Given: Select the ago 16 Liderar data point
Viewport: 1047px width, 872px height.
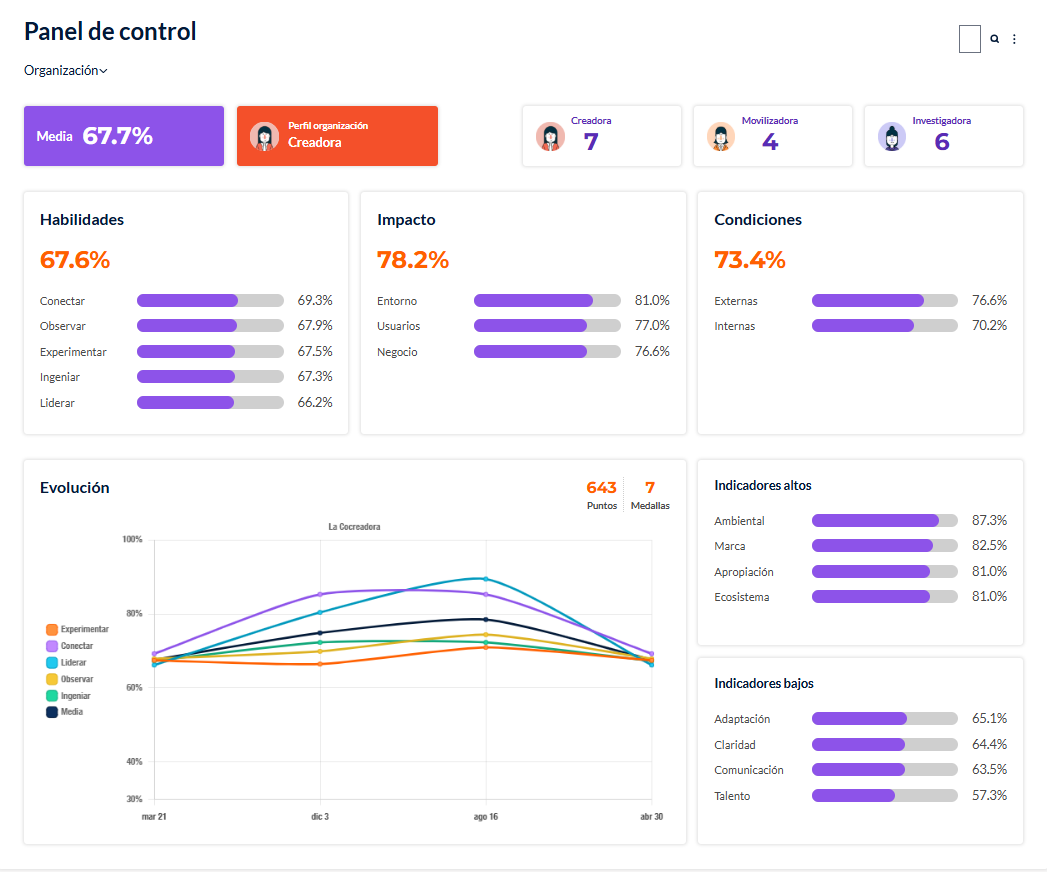Looking at the screenshot, I should (485, 579).
